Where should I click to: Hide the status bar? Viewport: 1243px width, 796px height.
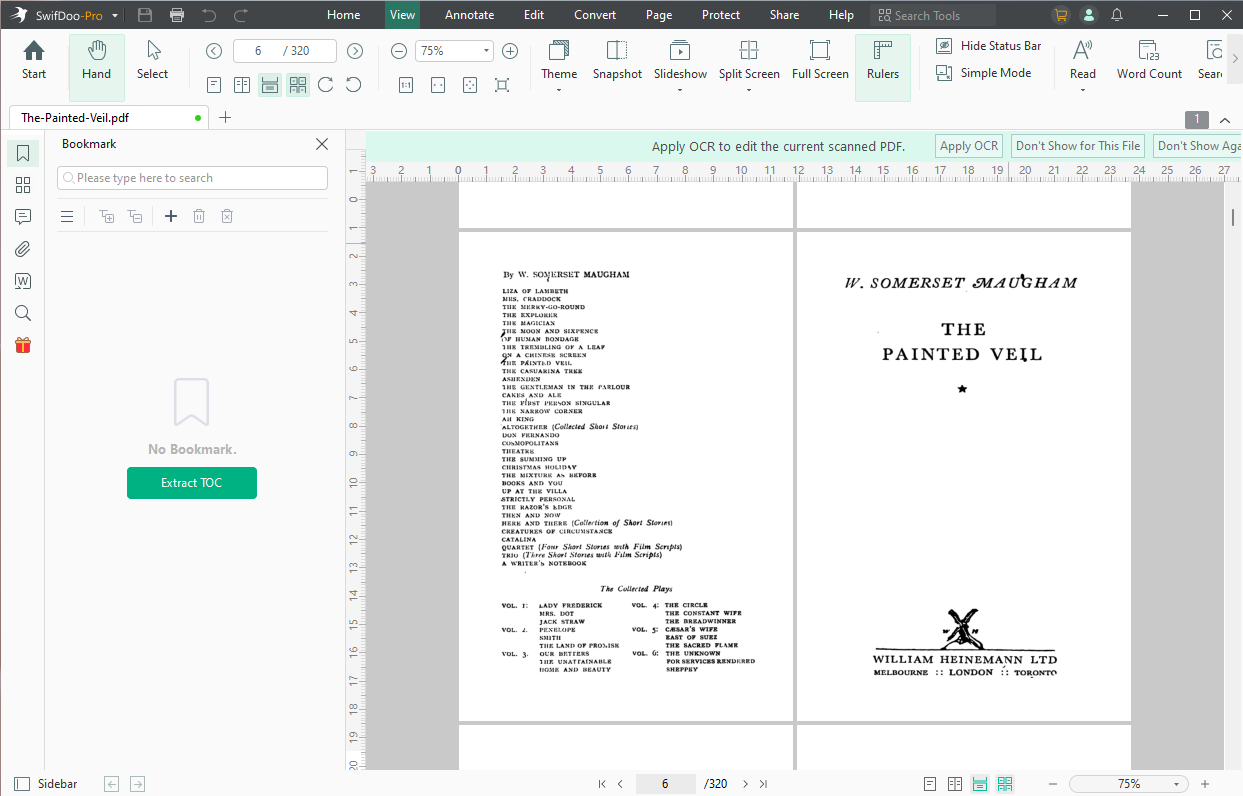click(x=988, y=46)
